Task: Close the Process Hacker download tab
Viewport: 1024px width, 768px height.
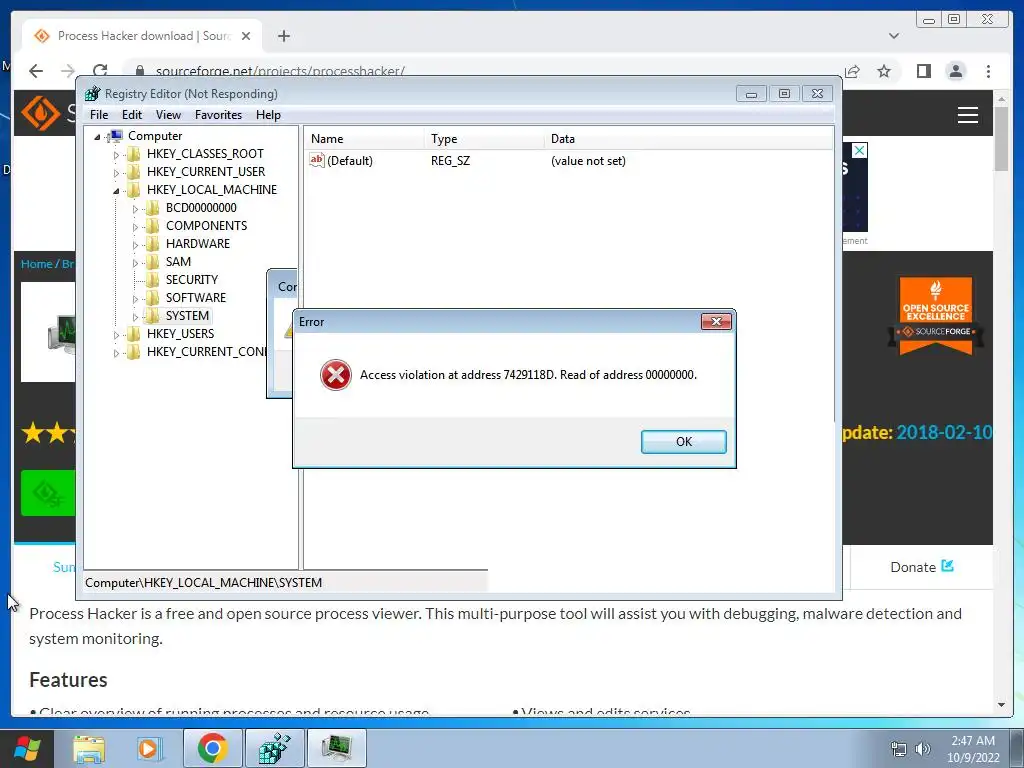Action: [246, 36]
